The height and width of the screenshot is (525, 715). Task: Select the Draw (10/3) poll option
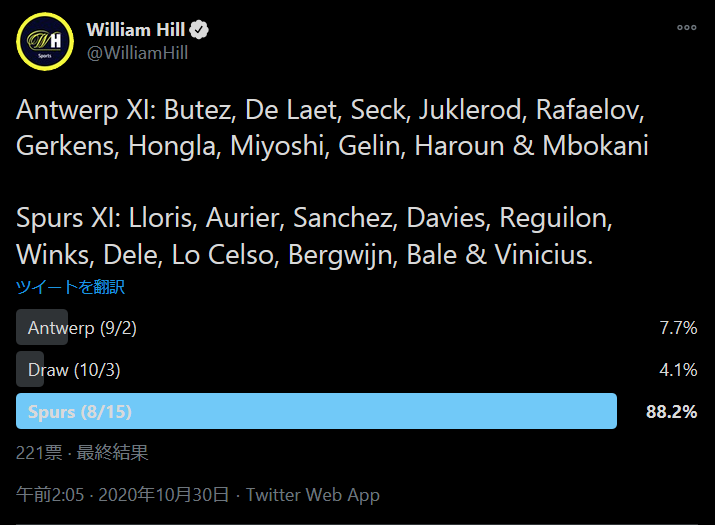coord(73,370)
